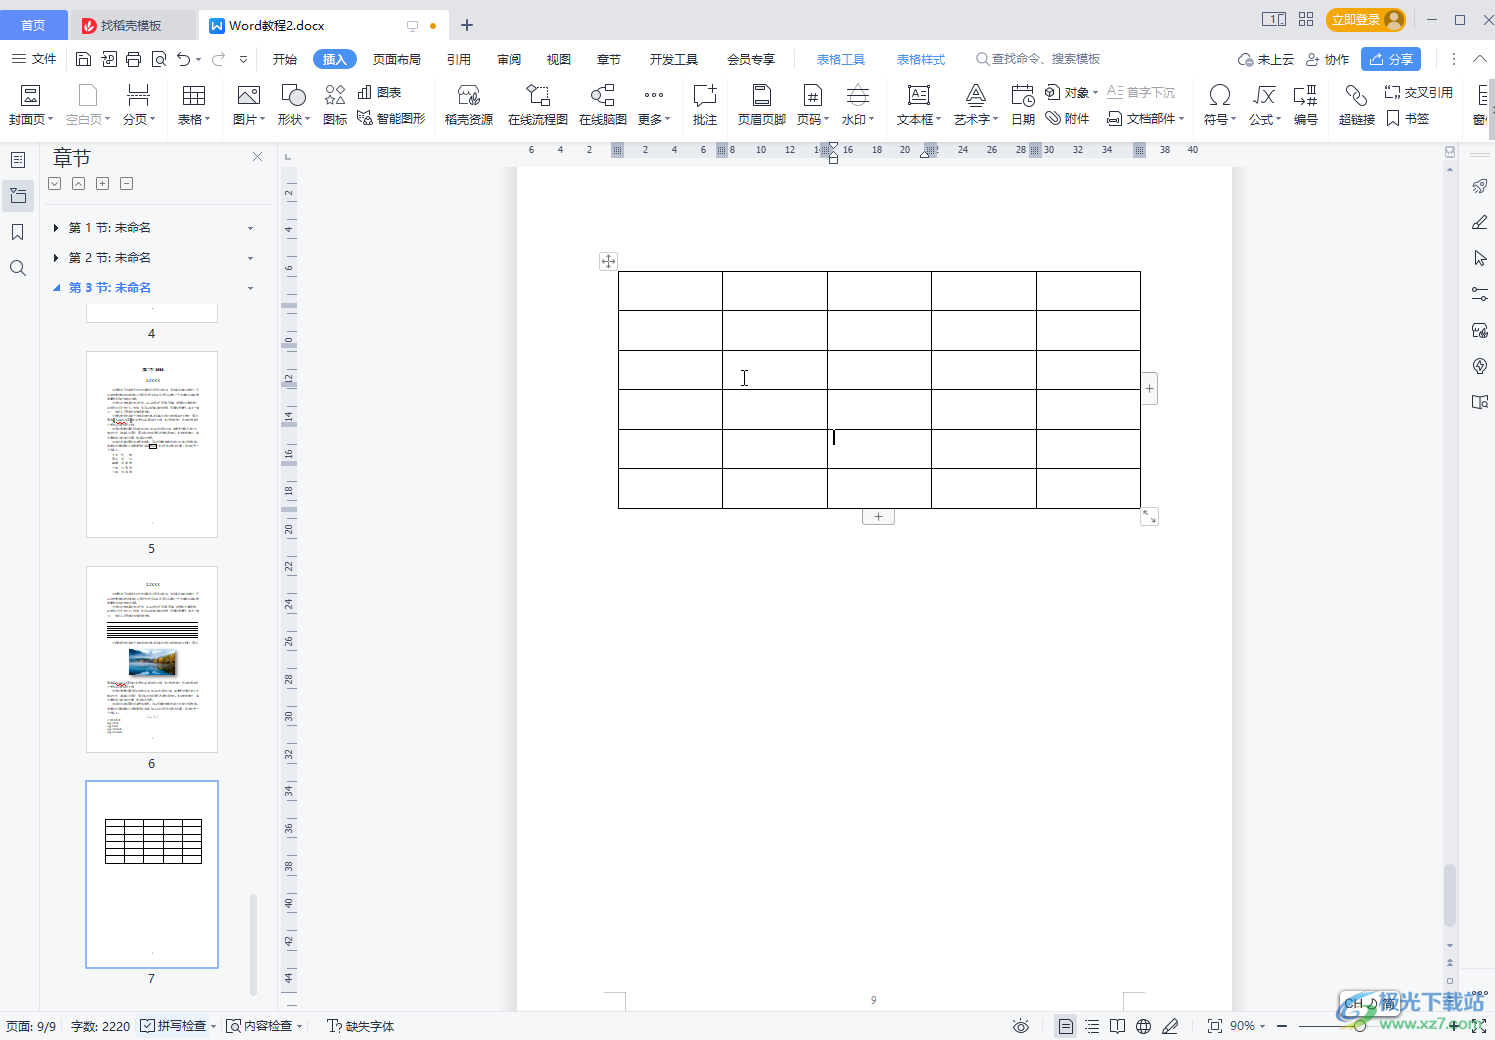Screen dimensions: 1495x1040
Task: Insert a formula with 公式
Action: (x=1265, y=105)
